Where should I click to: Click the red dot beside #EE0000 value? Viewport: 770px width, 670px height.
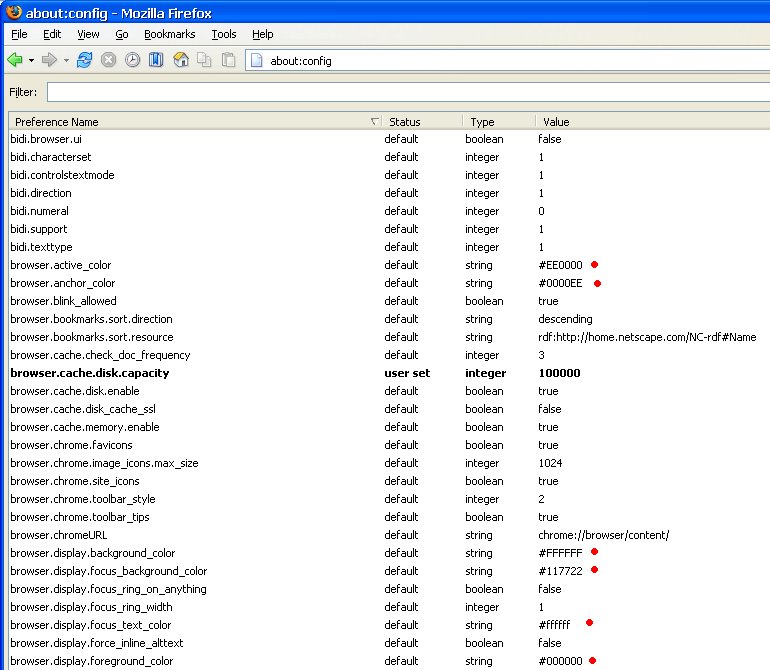pyautogui.click(x=594, y=265)
